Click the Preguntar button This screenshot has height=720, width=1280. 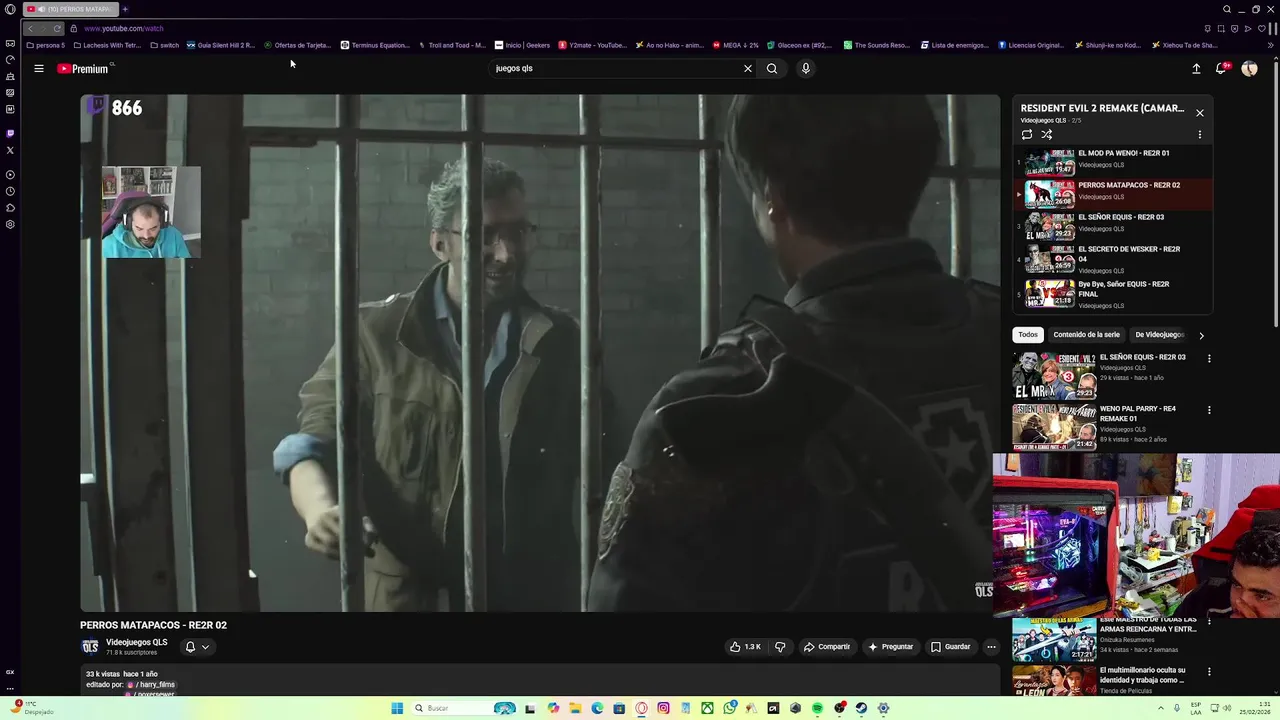click(x=890, y=647)
